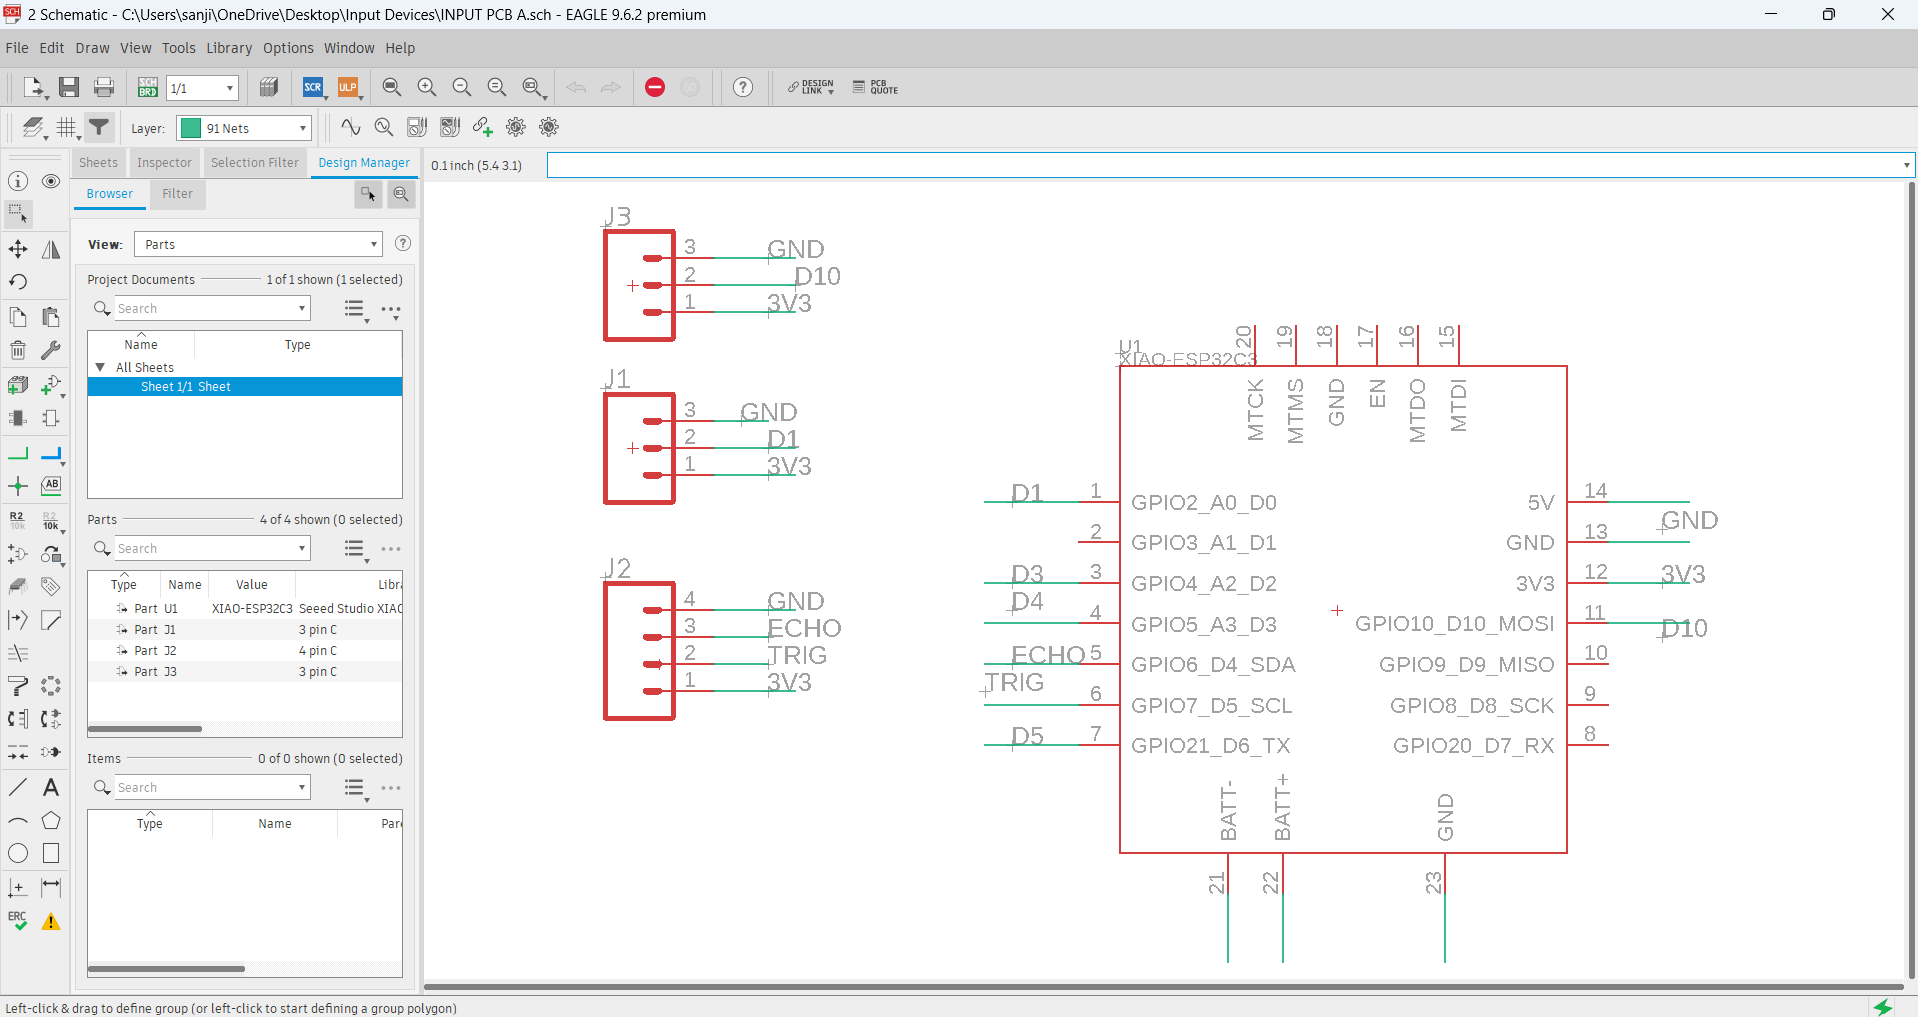Select Part U1 row
Image resolution: width=1918 pixels, height=1017 pixels.
(245, 608)
